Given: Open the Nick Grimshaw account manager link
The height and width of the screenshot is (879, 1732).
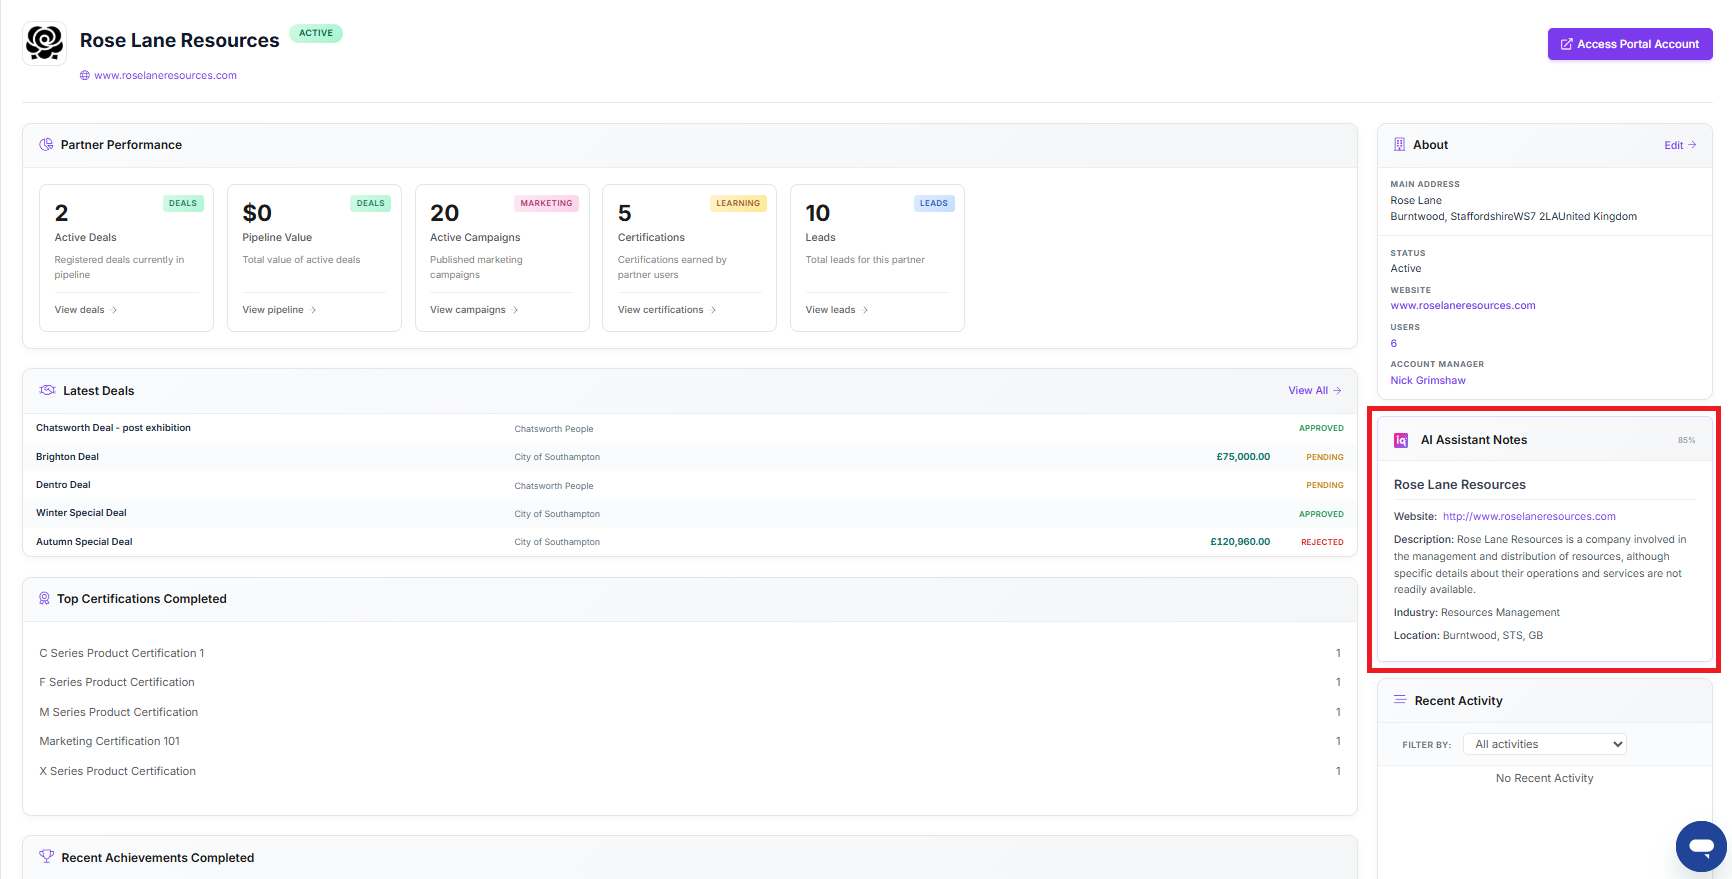Looking at the screenshot, I should tap(1427, 380).
